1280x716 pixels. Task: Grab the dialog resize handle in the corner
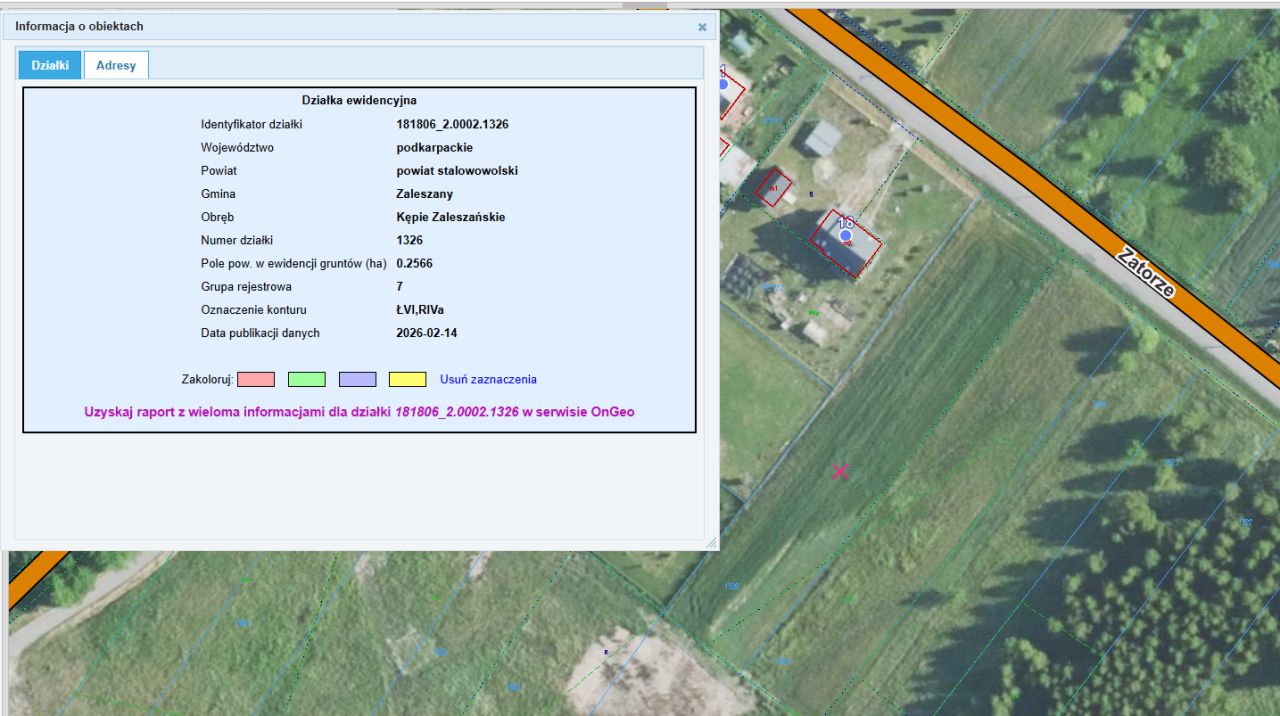tap(711, 543)
